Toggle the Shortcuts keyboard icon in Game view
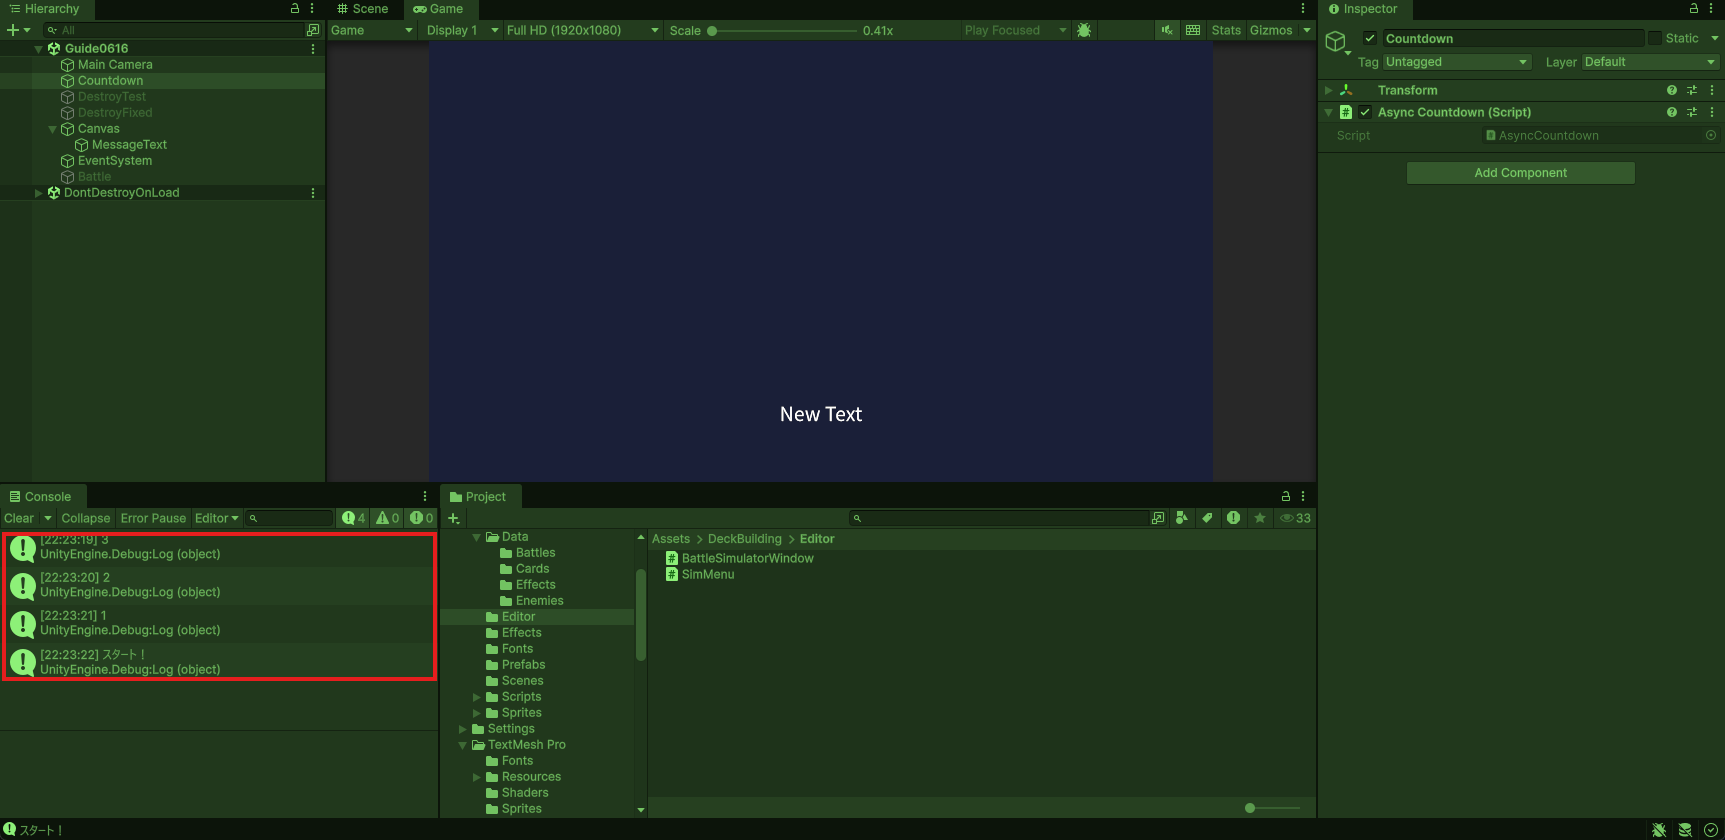The height and width of the screenshot is (840, 1725). pyautogui.click(x=1193, y=30)
